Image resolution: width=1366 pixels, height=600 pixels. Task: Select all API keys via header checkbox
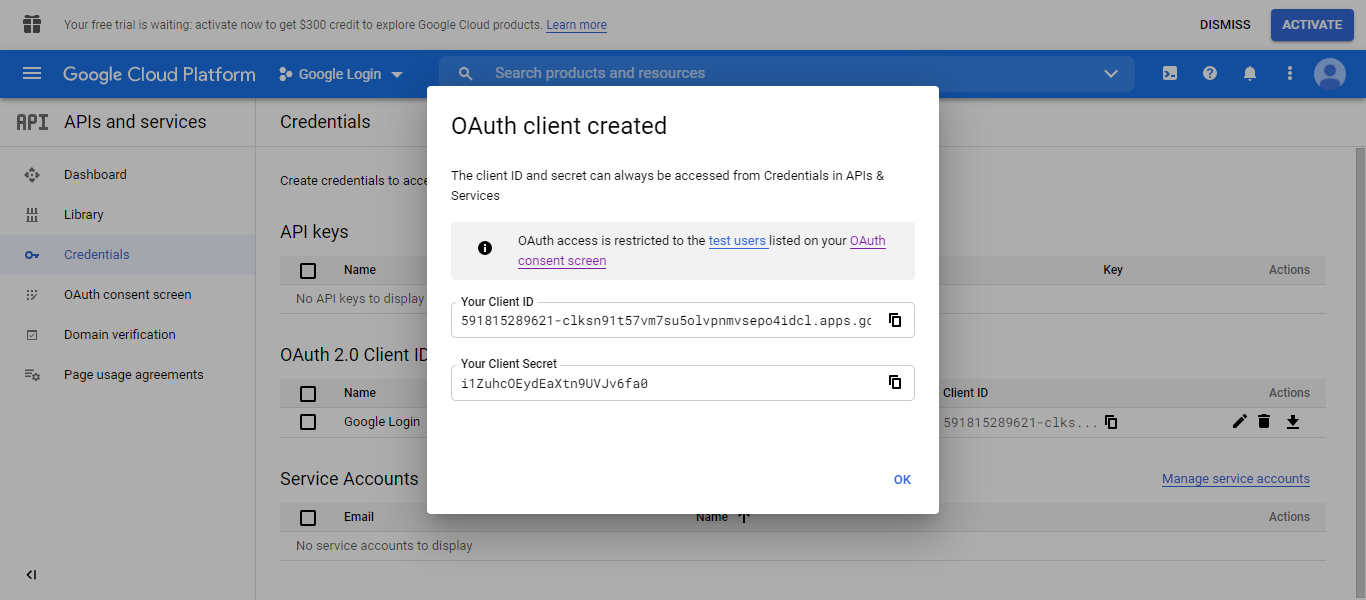coord(307,269)
